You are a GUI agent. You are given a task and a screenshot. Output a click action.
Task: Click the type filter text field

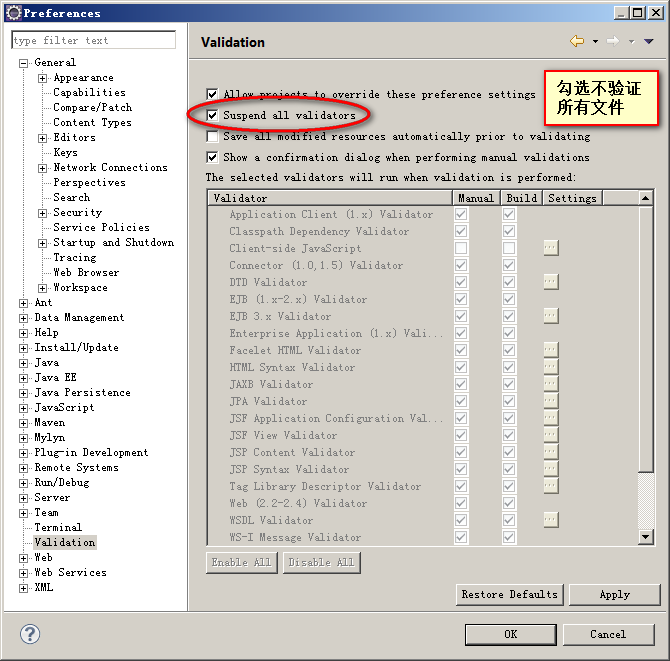93,41
